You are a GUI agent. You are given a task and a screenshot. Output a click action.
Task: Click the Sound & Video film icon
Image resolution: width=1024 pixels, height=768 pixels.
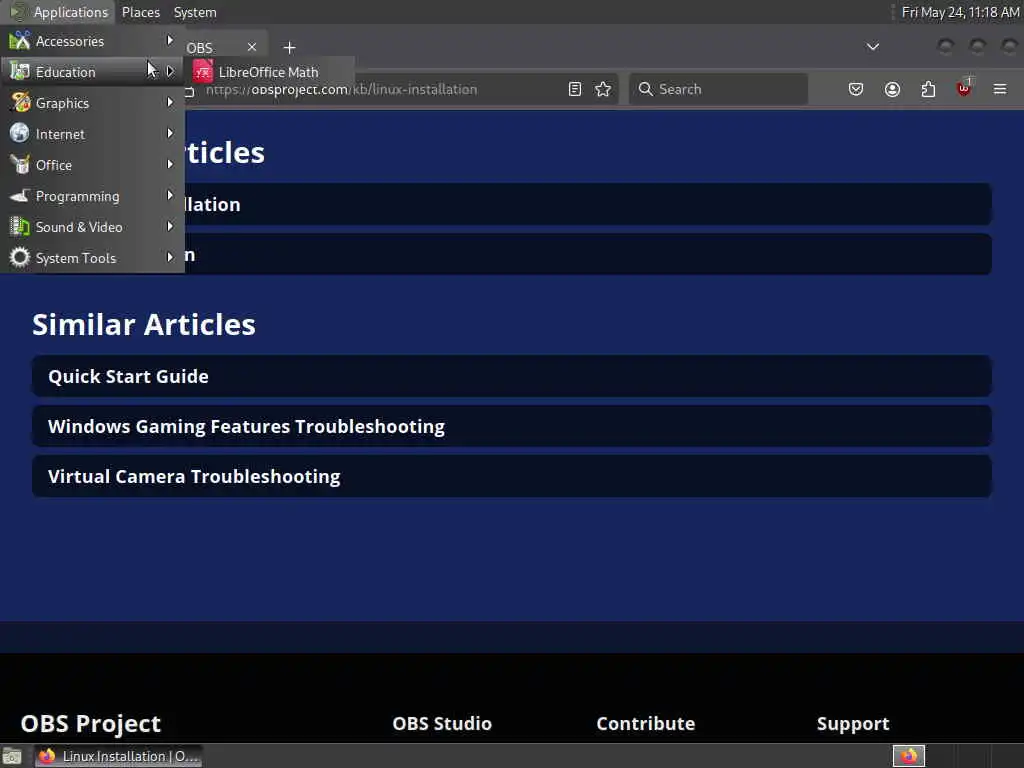20,227
